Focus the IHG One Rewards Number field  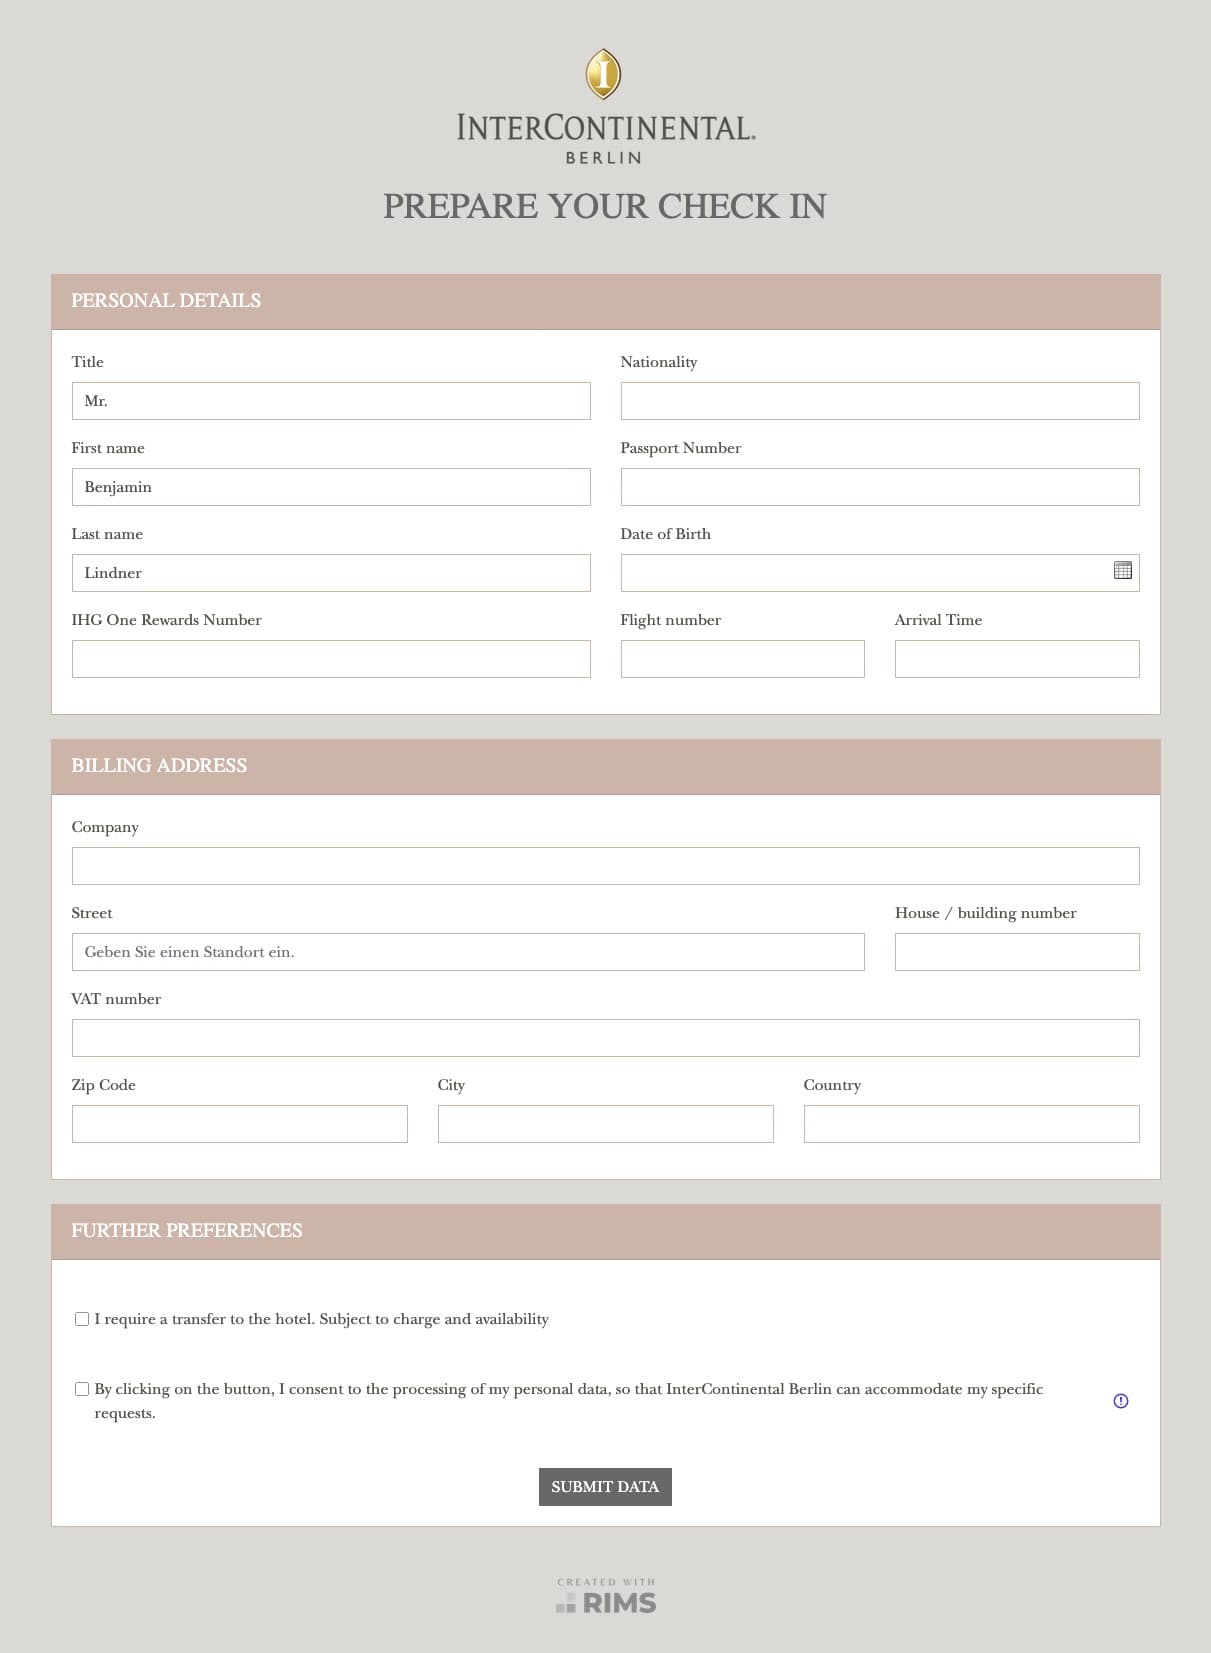331,659
